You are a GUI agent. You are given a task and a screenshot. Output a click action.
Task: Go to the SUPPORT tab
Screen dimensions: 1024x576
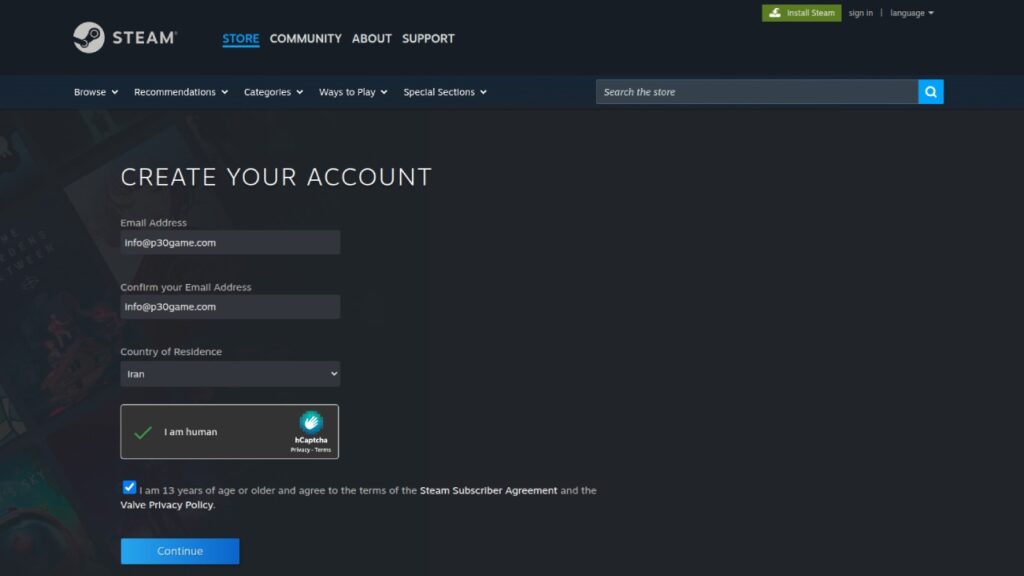point(428,39)
